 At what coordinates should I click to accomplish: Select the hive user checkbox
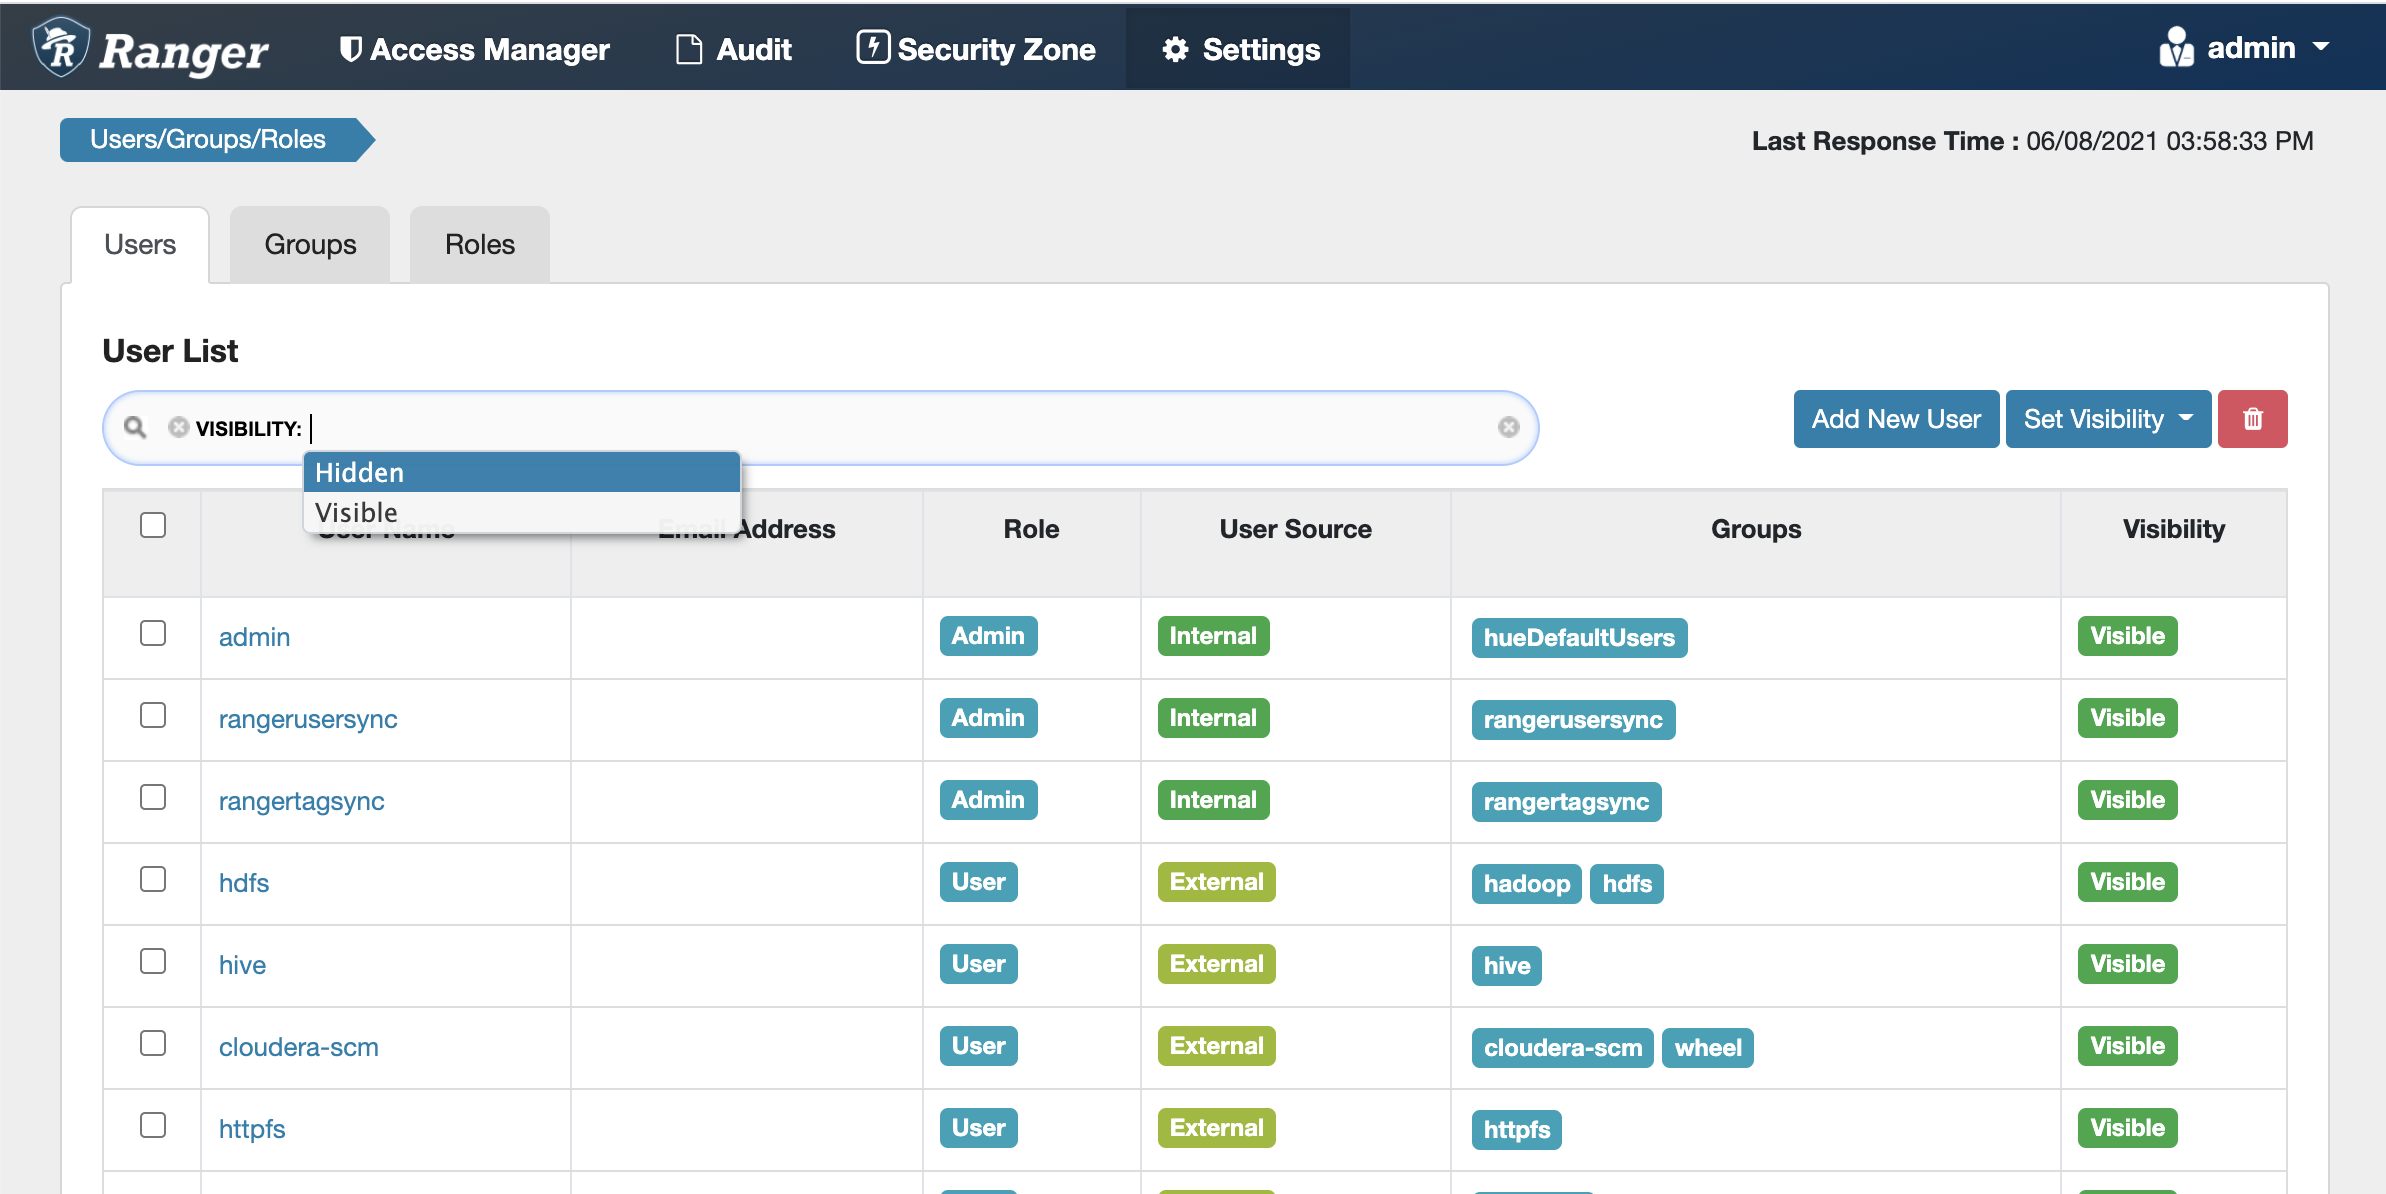pos(153,962)
